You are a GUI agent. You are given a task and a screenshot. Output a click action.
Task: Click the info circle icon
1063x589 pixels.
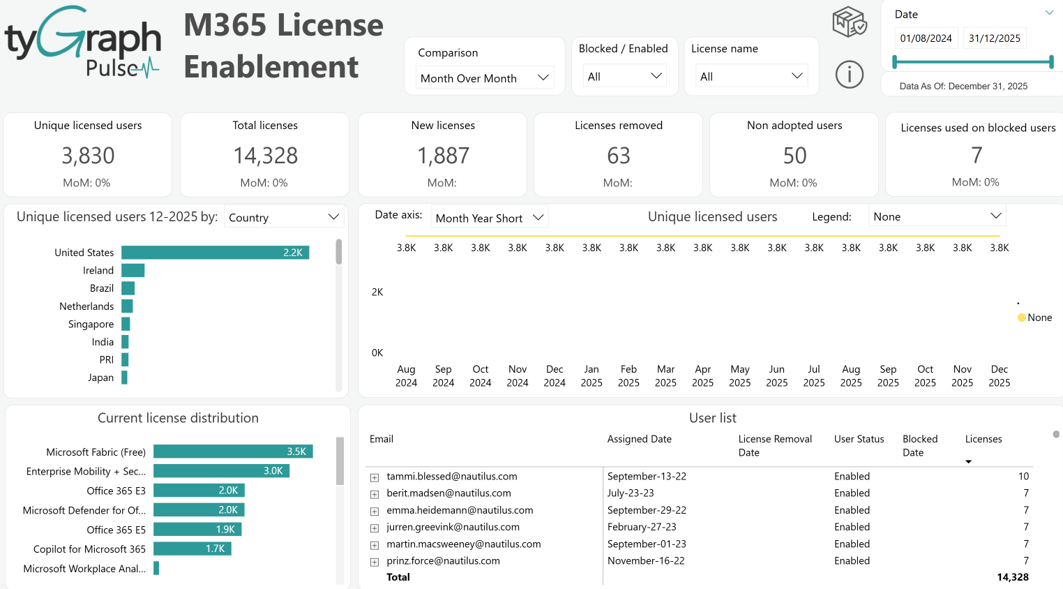(849, 74)
